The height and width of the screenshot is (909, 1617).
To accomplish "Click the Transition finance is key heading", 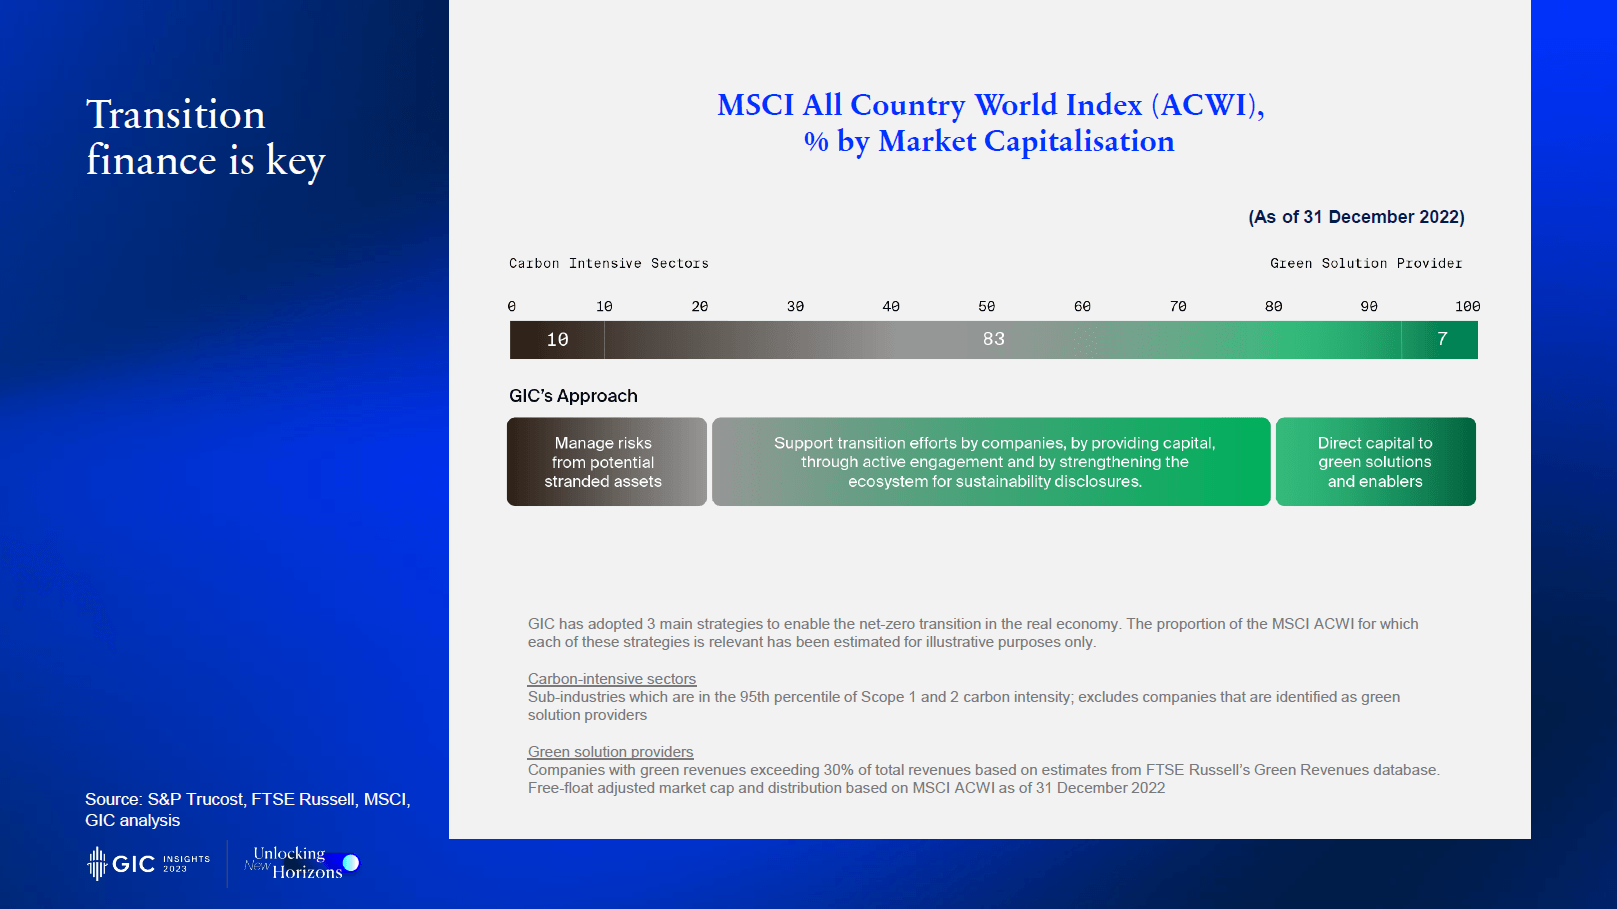I will 205,138.
